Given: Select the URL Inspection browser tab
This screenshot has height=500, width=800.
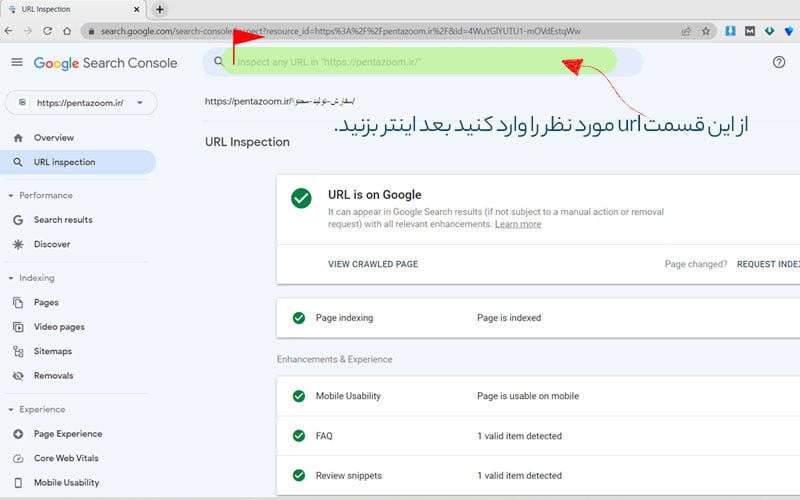Looking at the screenshot, I should (x=73, y=9).
